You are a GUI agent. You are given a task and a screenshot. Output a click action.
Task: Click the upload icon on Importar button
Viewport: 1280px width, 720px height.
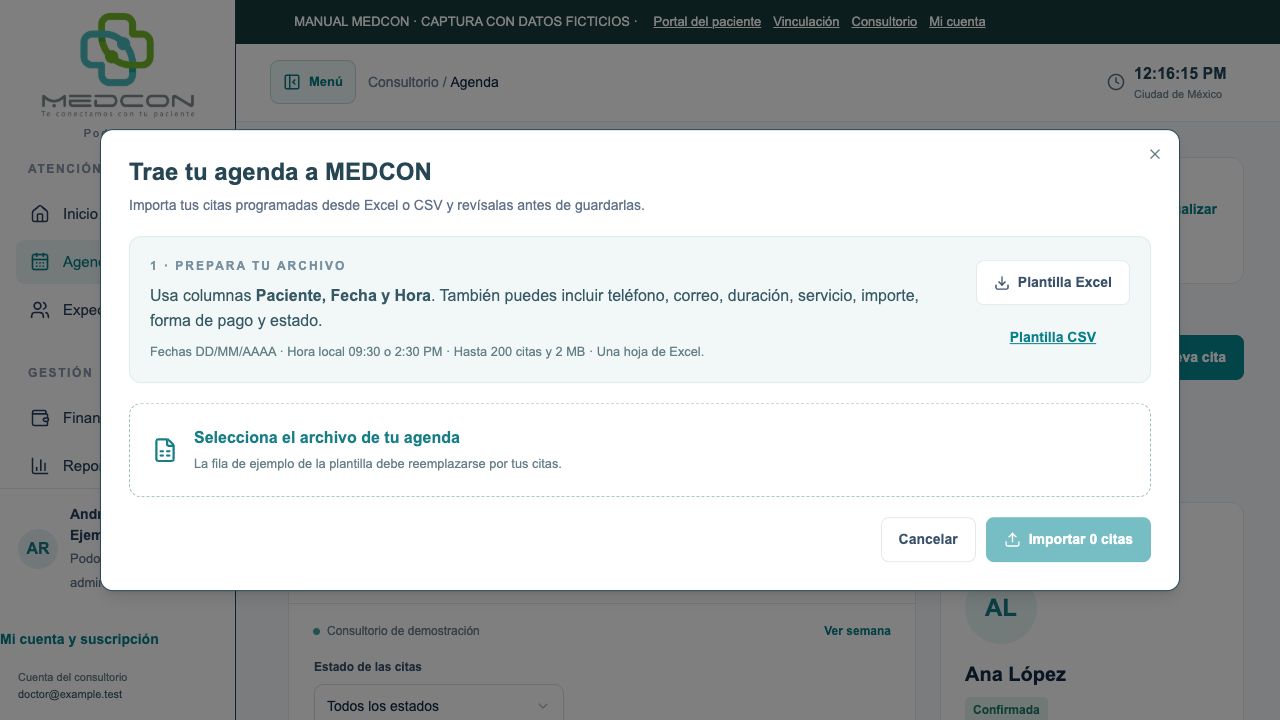click(x=1012, y=539)
